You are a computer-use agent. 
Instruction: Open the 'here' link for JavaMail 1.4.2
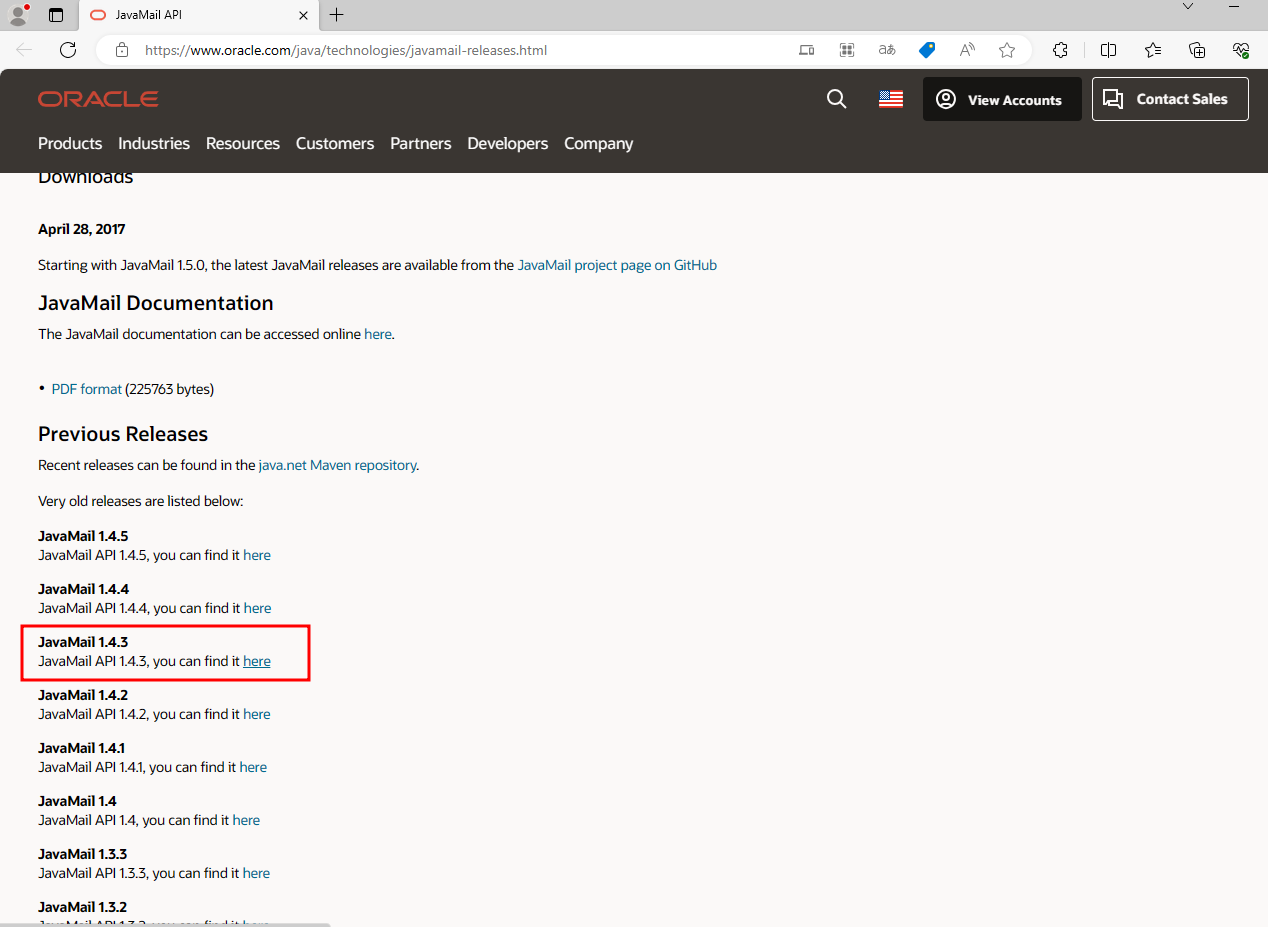pyautogui.click(x=257, y=714)
